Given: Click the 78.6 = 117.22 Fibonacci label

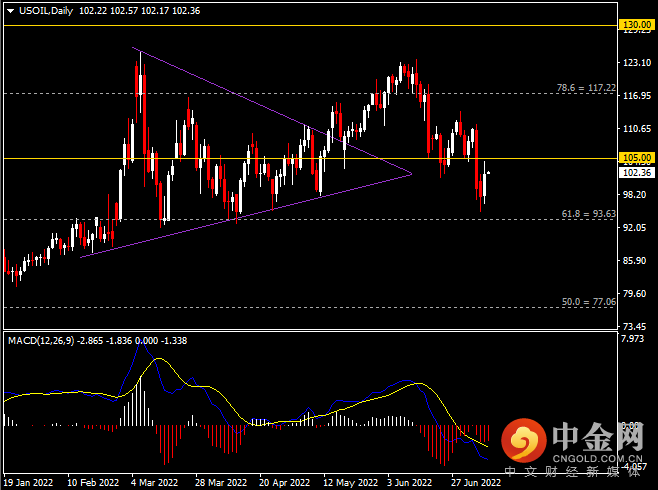Looking at the screenshot, I should 586,88.
